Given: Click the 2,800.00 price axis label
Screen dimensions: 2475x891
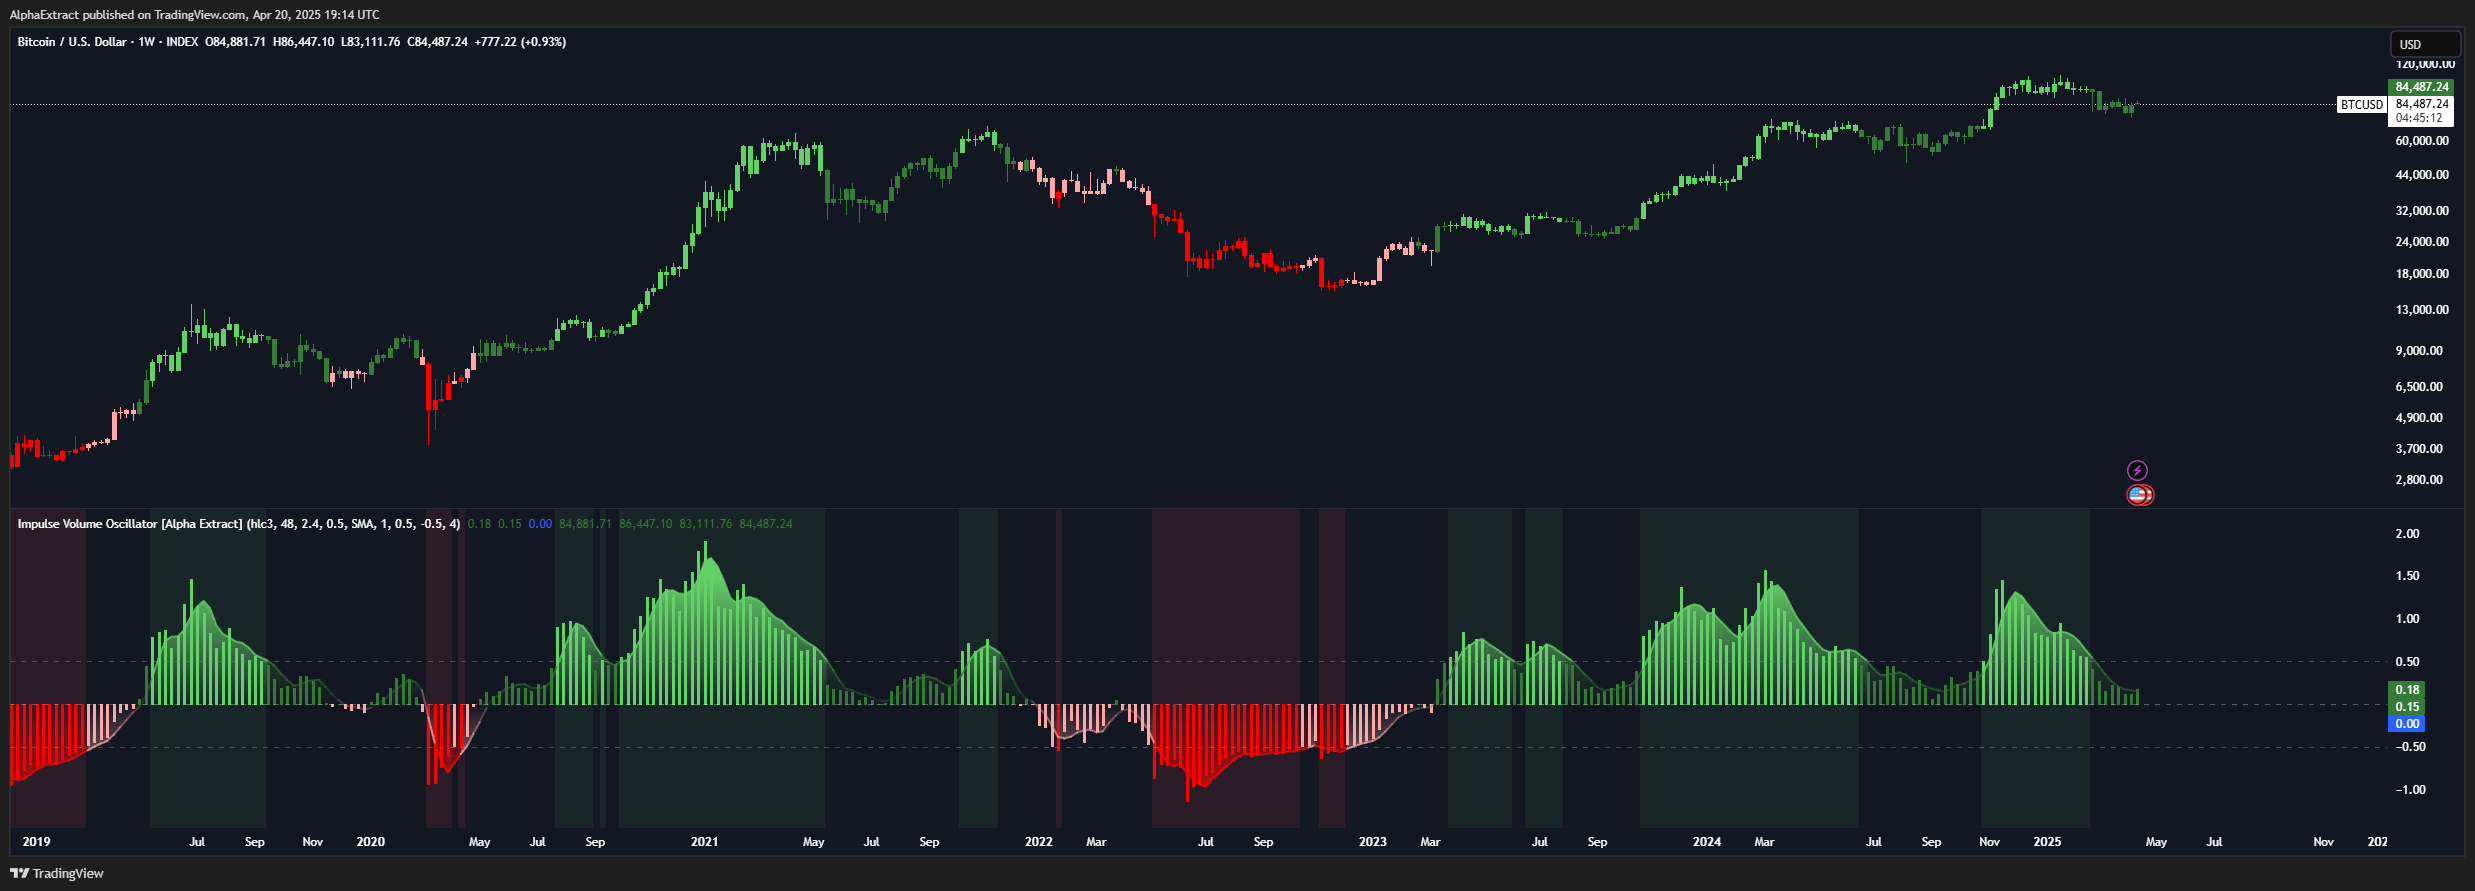Looking at the screenshot, I should pyautogui.click(x=2419, y=480).
